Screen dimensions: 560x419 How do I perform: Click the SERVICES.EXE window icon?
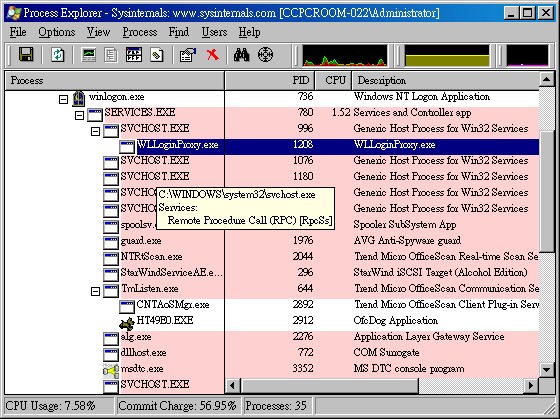click(95, 115)
